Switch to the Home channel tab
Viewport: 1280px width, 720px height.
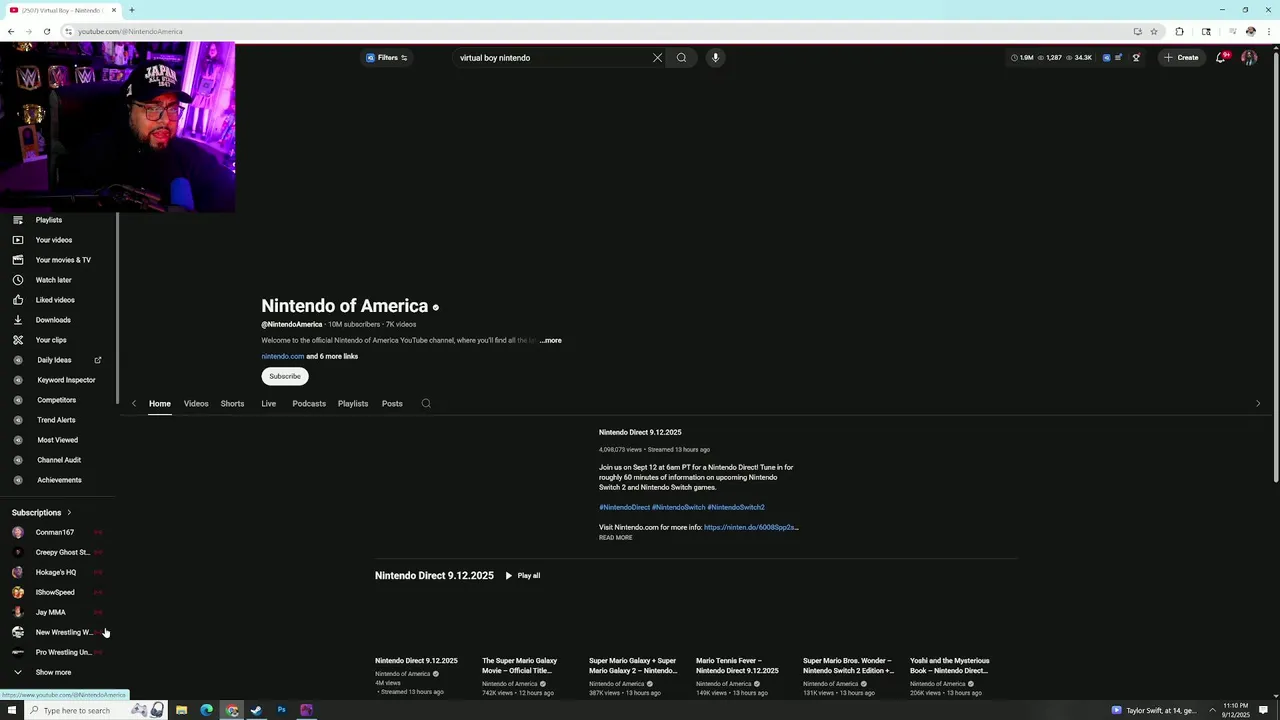tap(160, 404)
